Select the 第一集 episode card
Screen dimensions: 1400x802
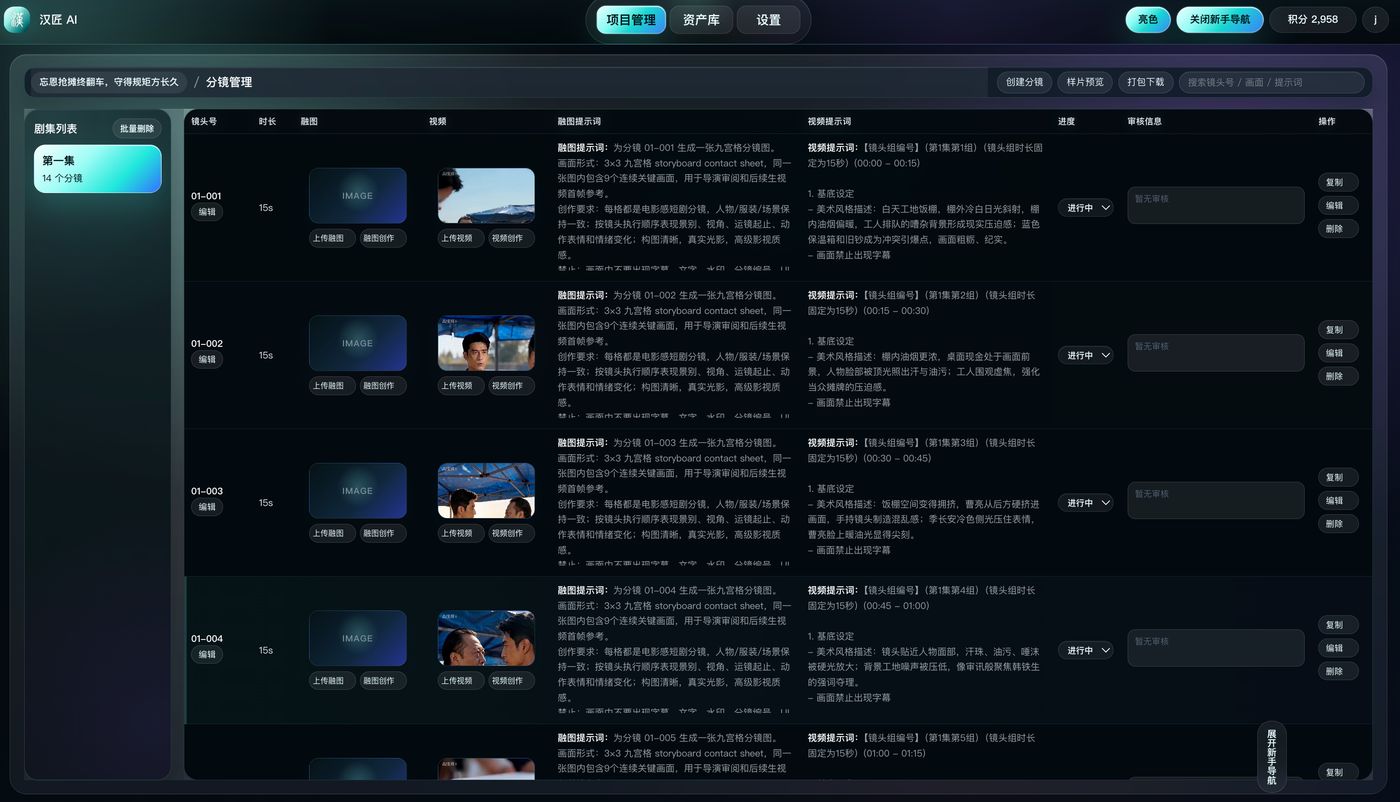98,168
